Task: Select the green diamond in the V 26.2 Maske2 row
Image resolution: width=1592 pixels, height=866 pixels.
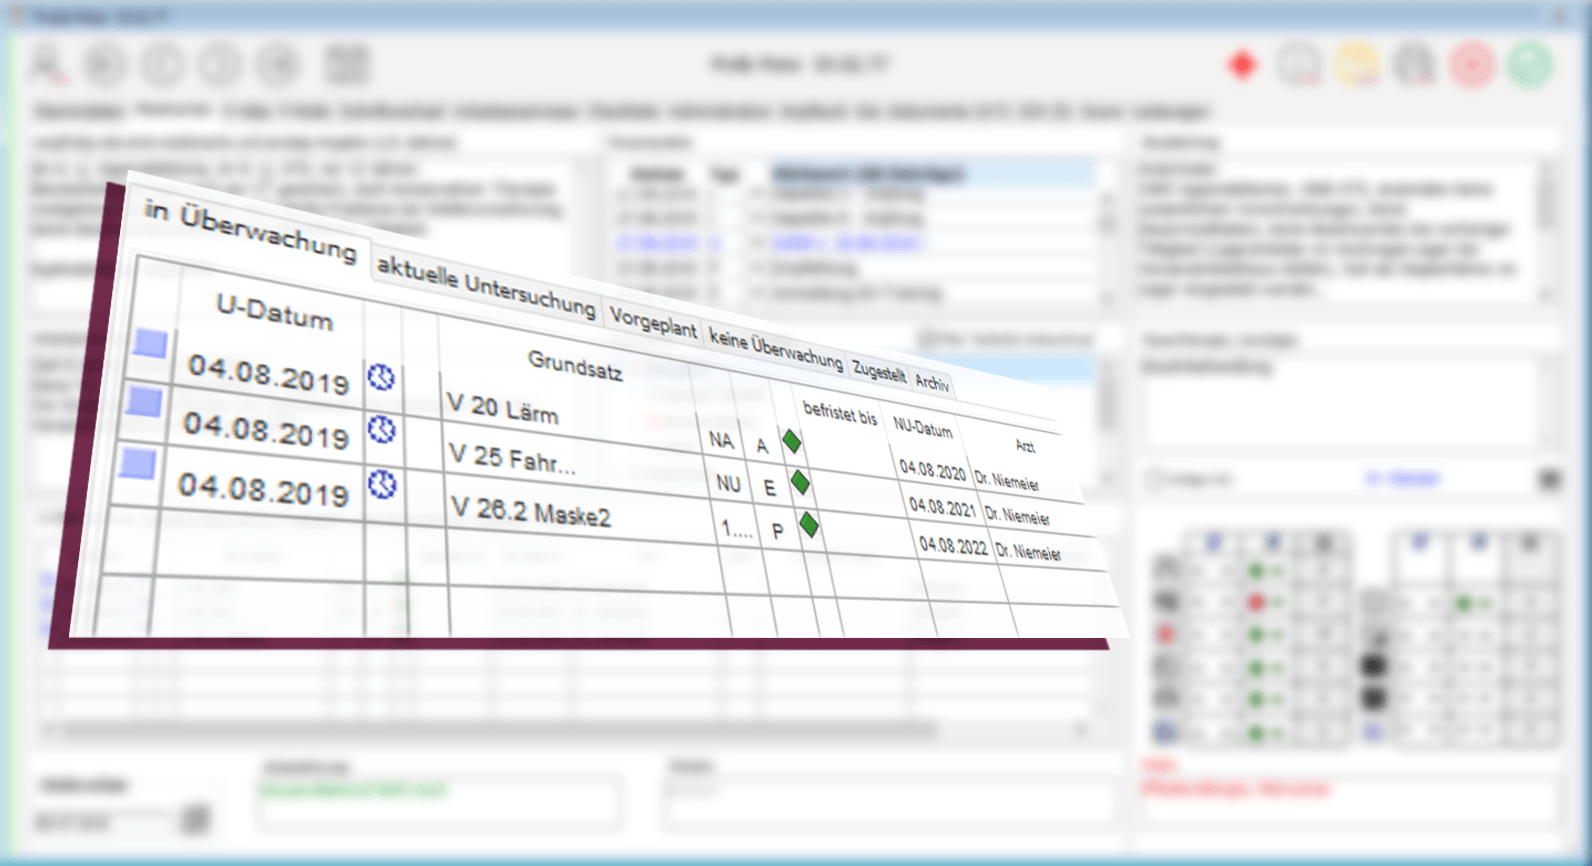Action: [809, 525]
